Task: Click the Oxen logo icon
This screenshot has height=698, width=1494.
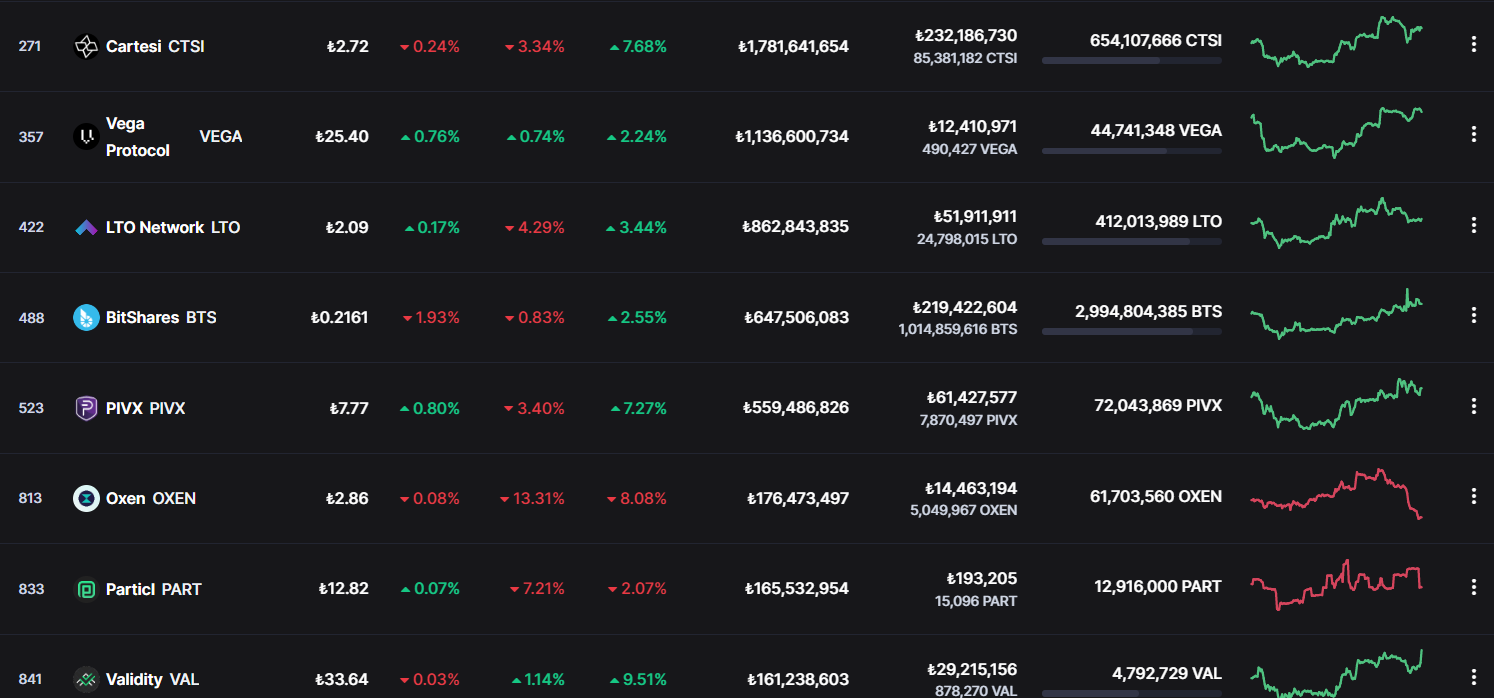Action: click(x=87, y=498)
